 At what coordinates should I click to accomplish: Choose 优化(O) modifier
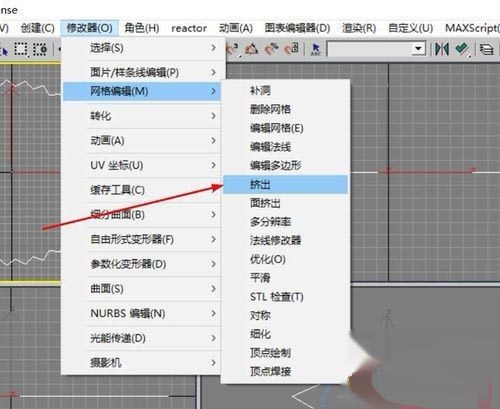coord(285,259)
